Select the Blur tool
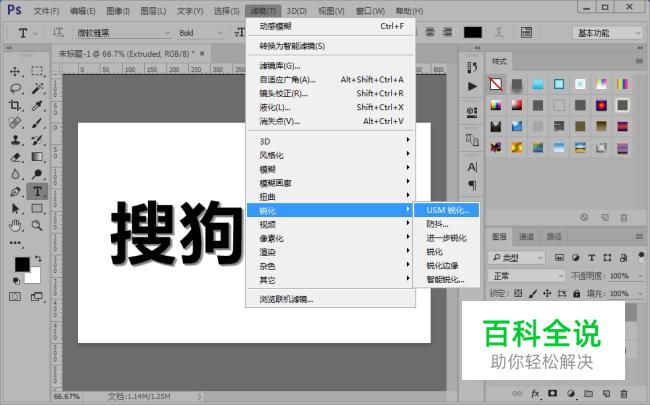This screenshot has width=650, height=405. click(15, 174)
